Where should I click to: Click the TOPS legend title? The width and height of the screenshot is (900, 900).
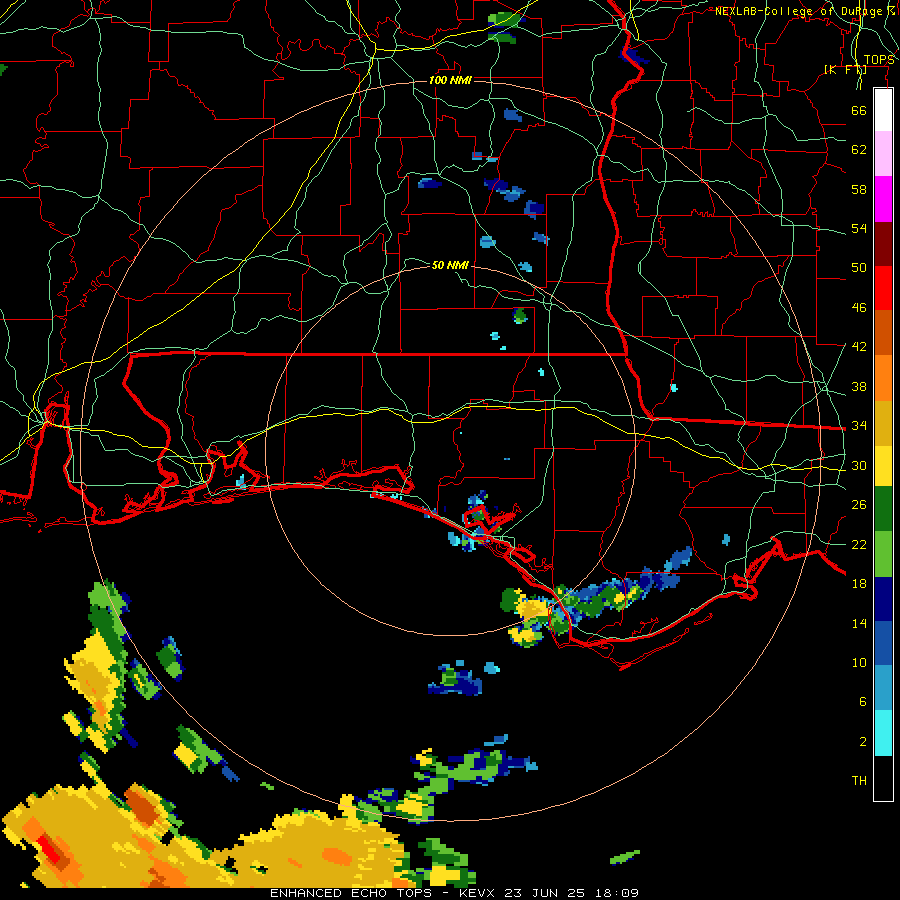(x=879, y=60)
